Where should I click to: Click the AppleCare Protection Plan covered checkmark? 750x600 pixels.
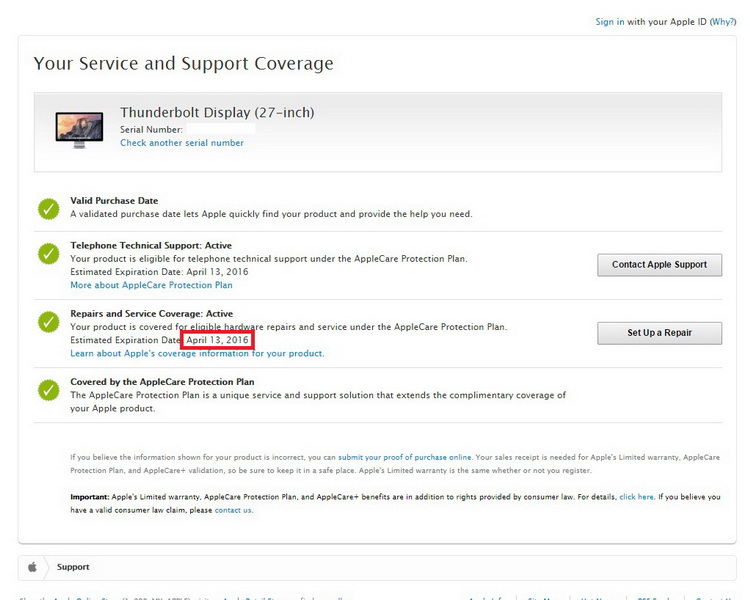click(x=48, y=390)
